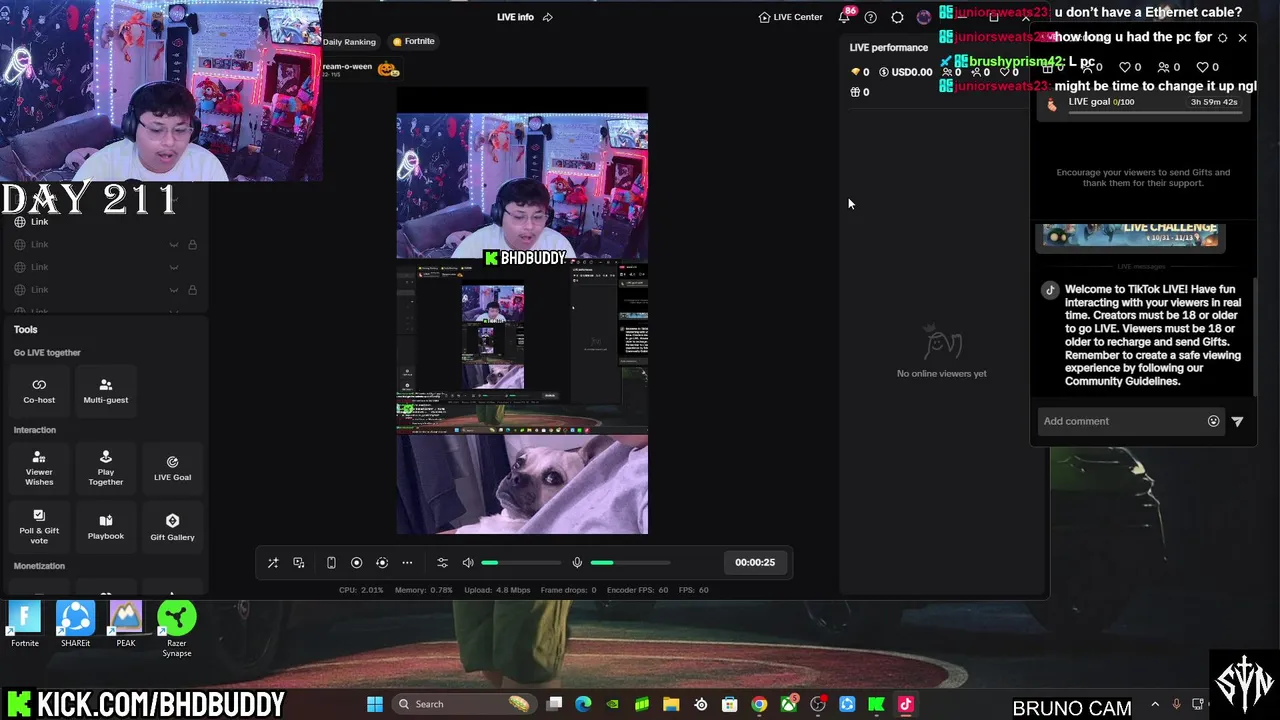This screenshot has width=1280, height=720.
Task: Open the Daily Ranking tag
Action: (349, 42)
